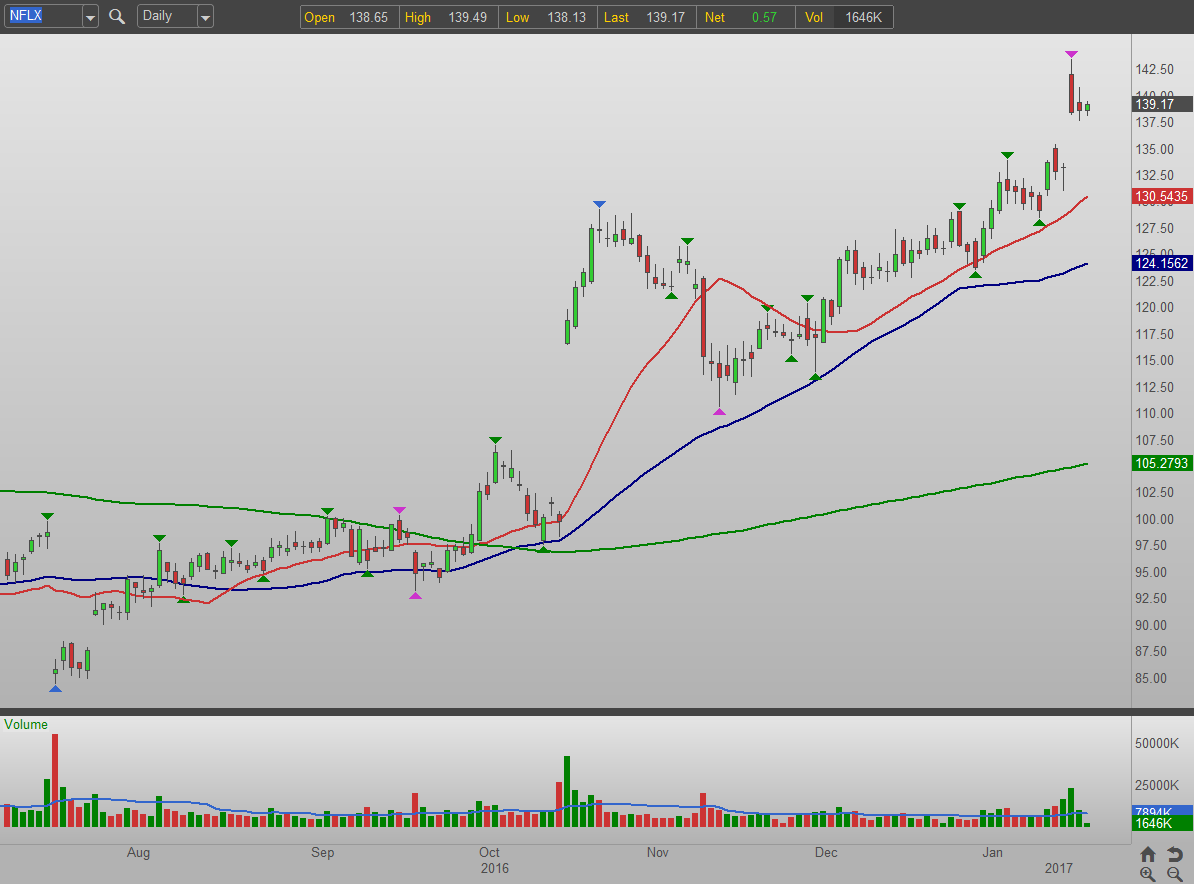Click the Open value 138.65
Image resolution: width=1194 pixels, height=884 pixels.
tap(369, 17)
